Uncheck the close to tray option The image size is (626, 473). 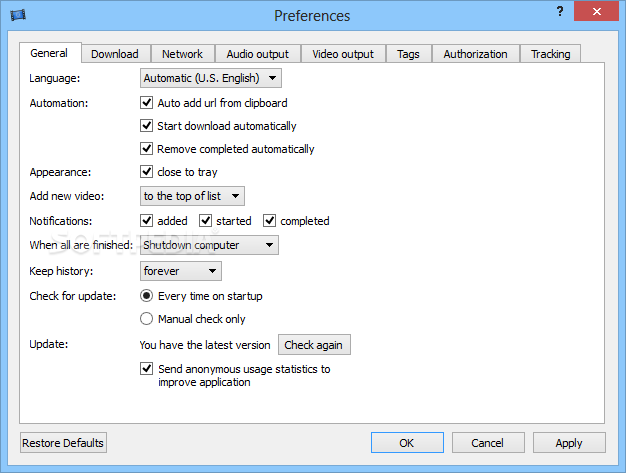click(147, 172)
